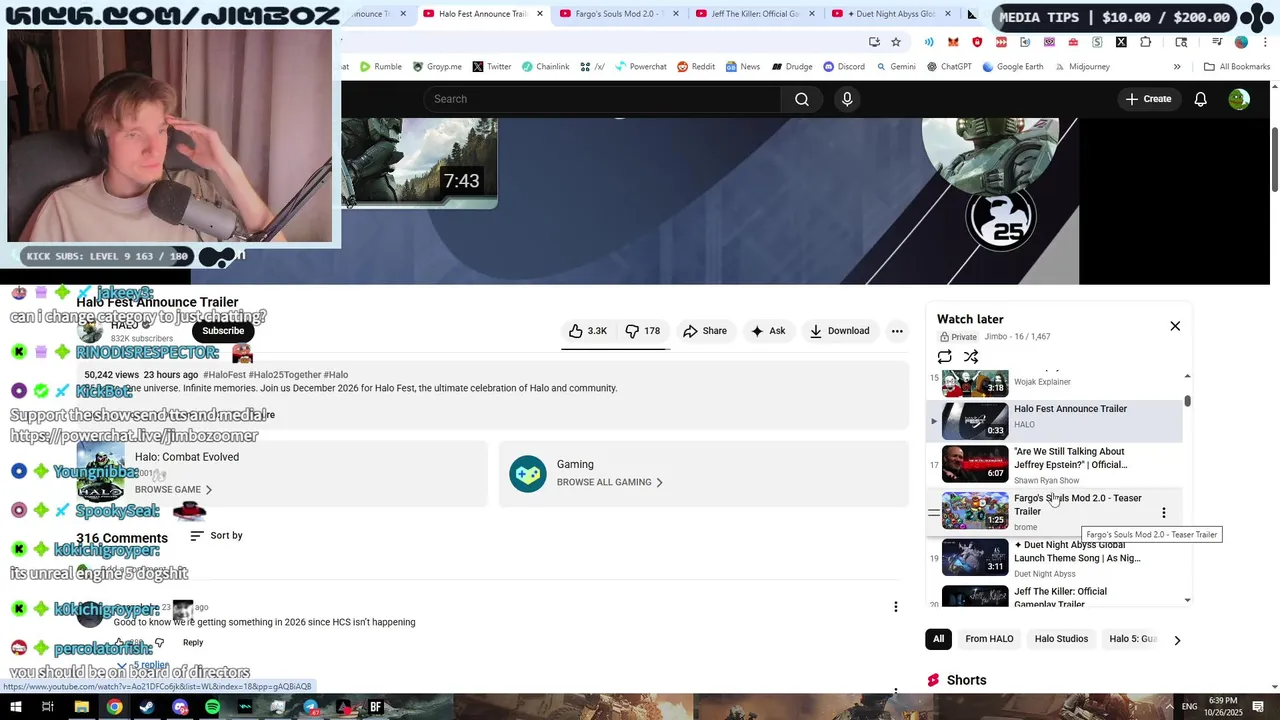The image size is (1280, 720).
Task: Select the All filter chip
Action: point(938,639)
